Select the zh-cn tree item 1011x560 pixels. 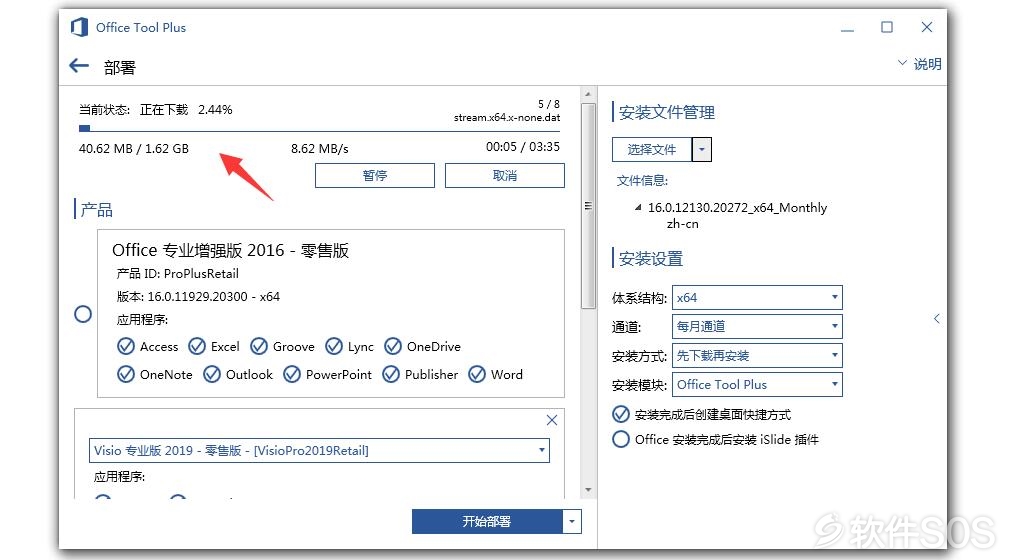(682, 224)
